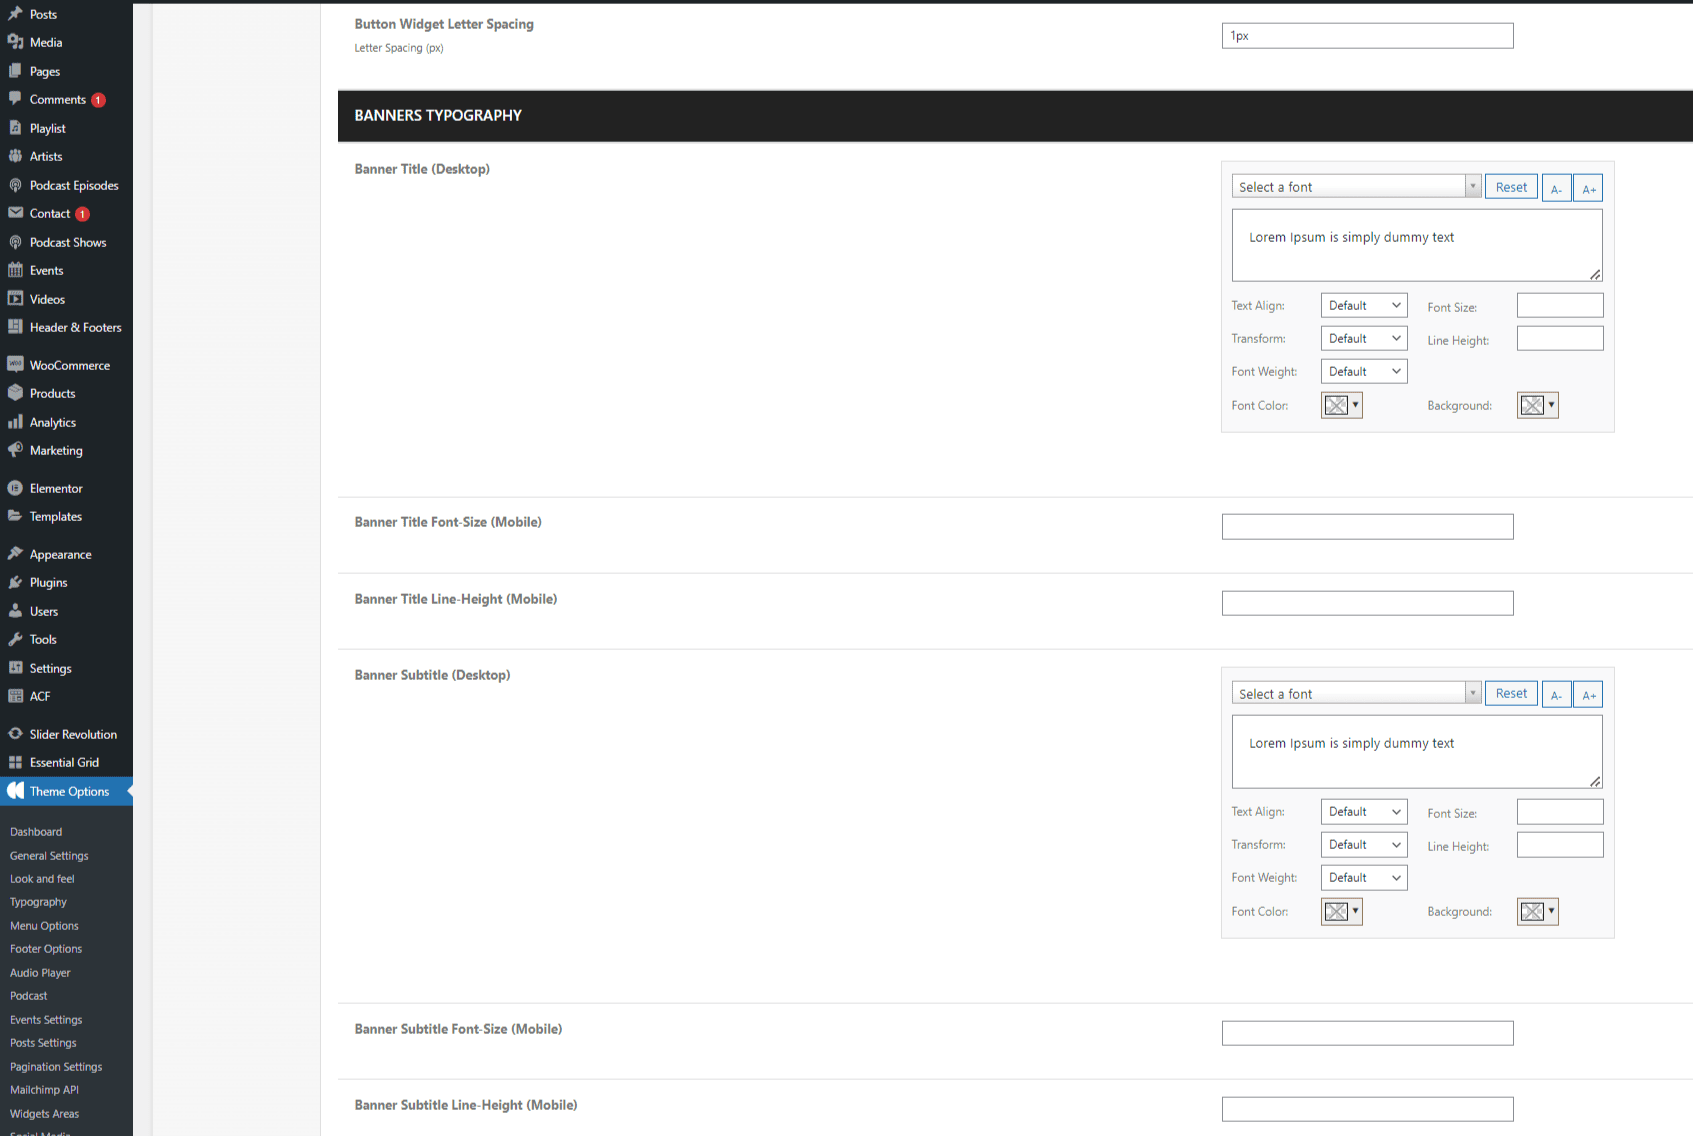This screenshot has width=1693, height=1136.
Task: Open Banner Subtitle Font Weight dropdown
Action: (1363, 878)
